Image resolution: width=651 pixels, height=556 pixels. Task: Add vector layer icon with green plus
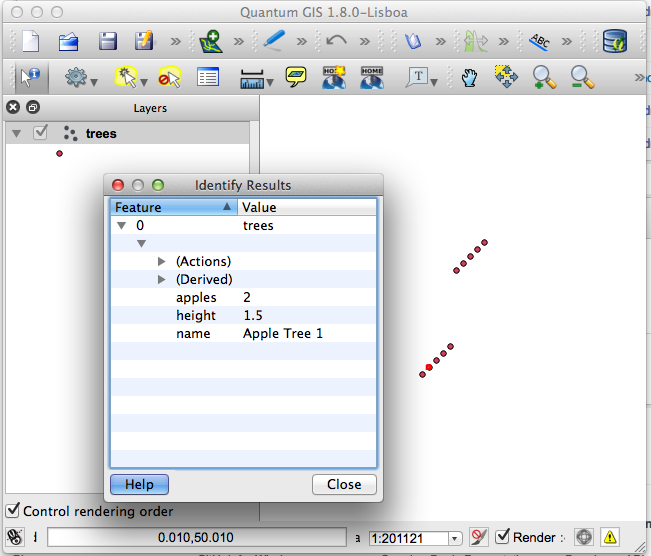point(211,41)
